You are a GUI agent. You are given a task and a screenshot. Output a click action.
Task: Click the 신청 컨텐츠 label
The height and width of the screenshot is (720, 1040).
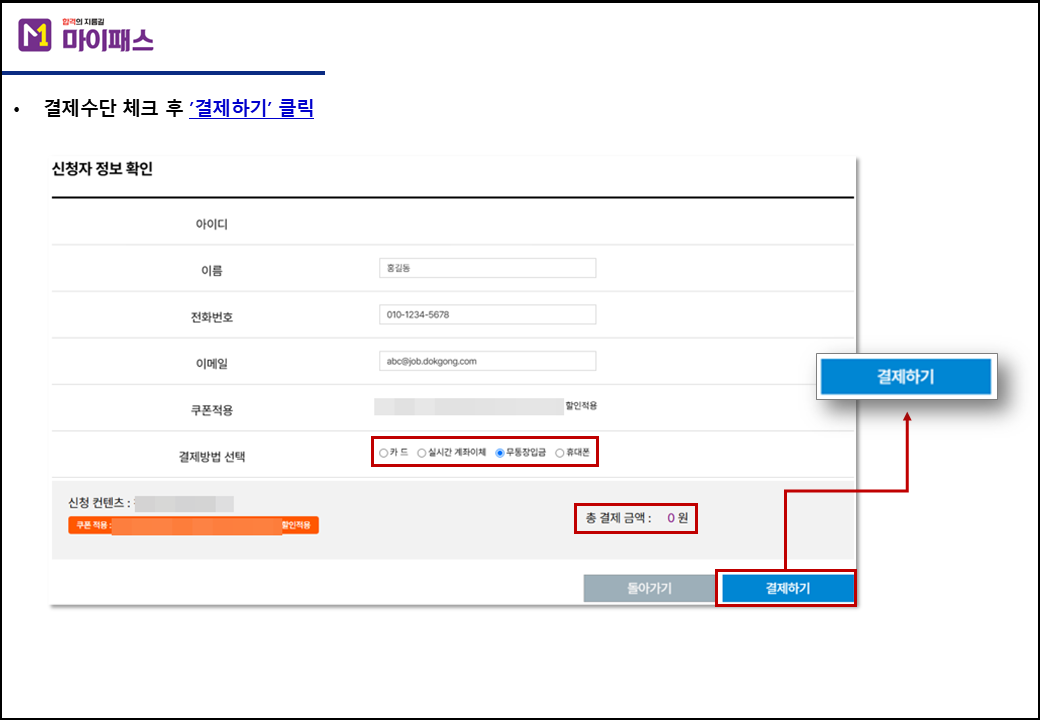click(x=93, y=502)
